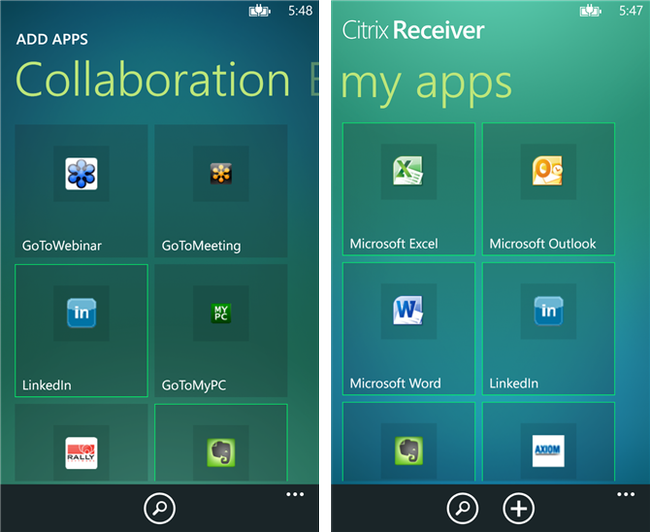Tap the ADD APPS title
Viewport: 650px width, 532px height.
point(52,39)
